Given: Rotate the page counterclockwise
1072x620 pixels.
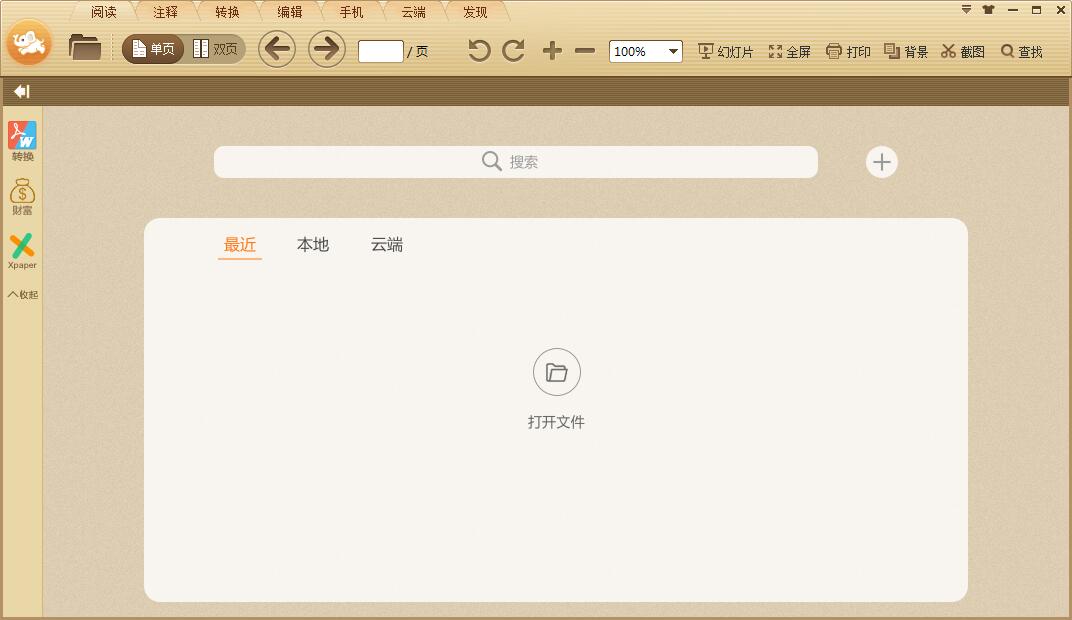Looking at the screenshot, I should (478, 49).
